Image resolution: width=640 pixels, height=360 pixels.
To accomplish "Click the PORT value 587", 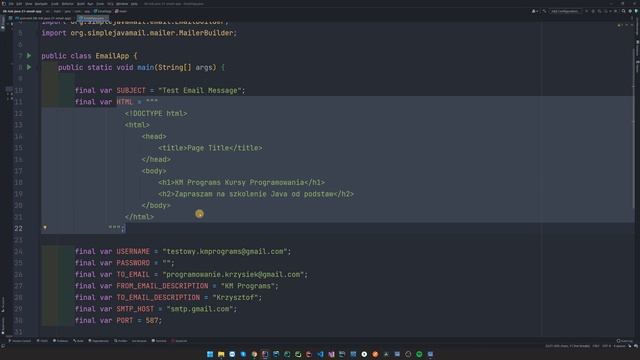I will [x=152, y=320].
